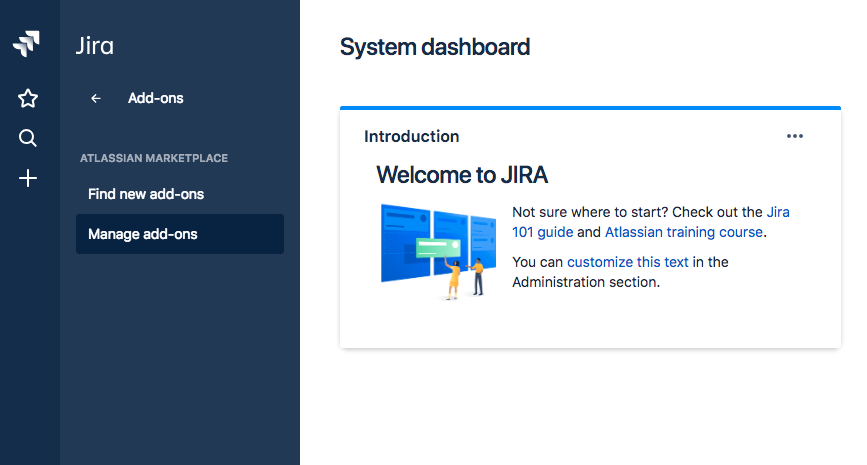Viewport: 867px width, 465px height.
Task: Click the plus create icon
Action: [x=28, y=178]
